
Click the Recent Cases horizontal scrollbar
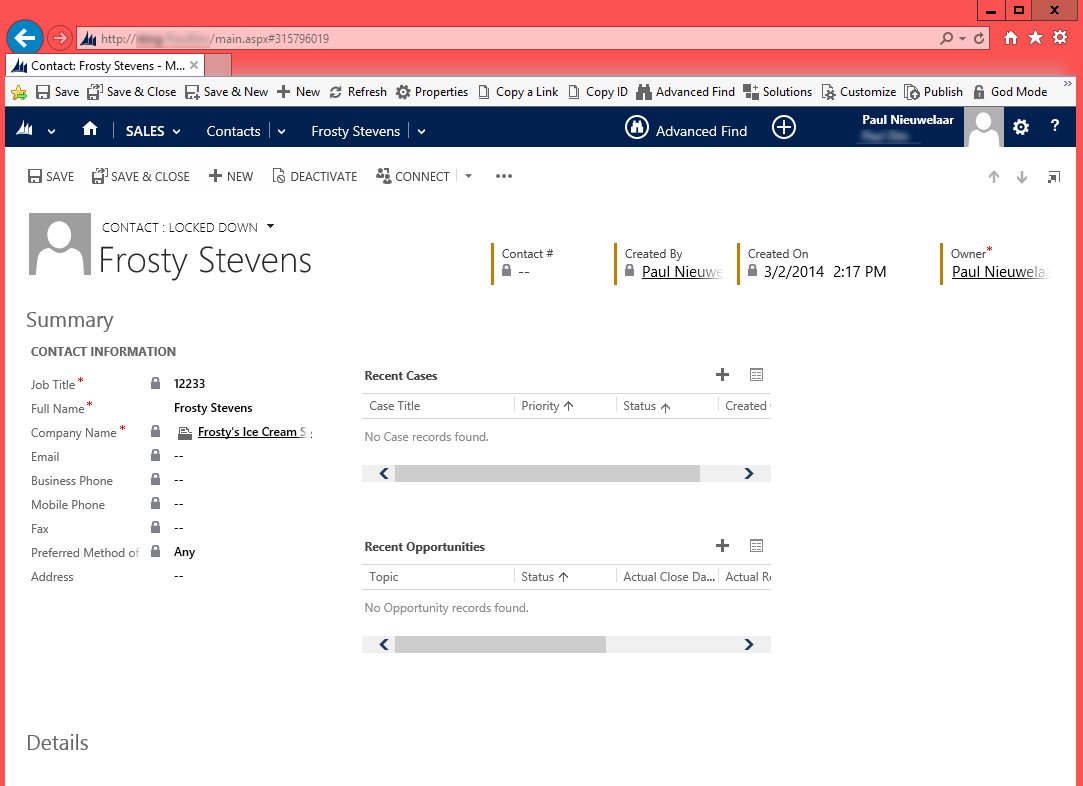pyautogui.click(x=546, y=474)
